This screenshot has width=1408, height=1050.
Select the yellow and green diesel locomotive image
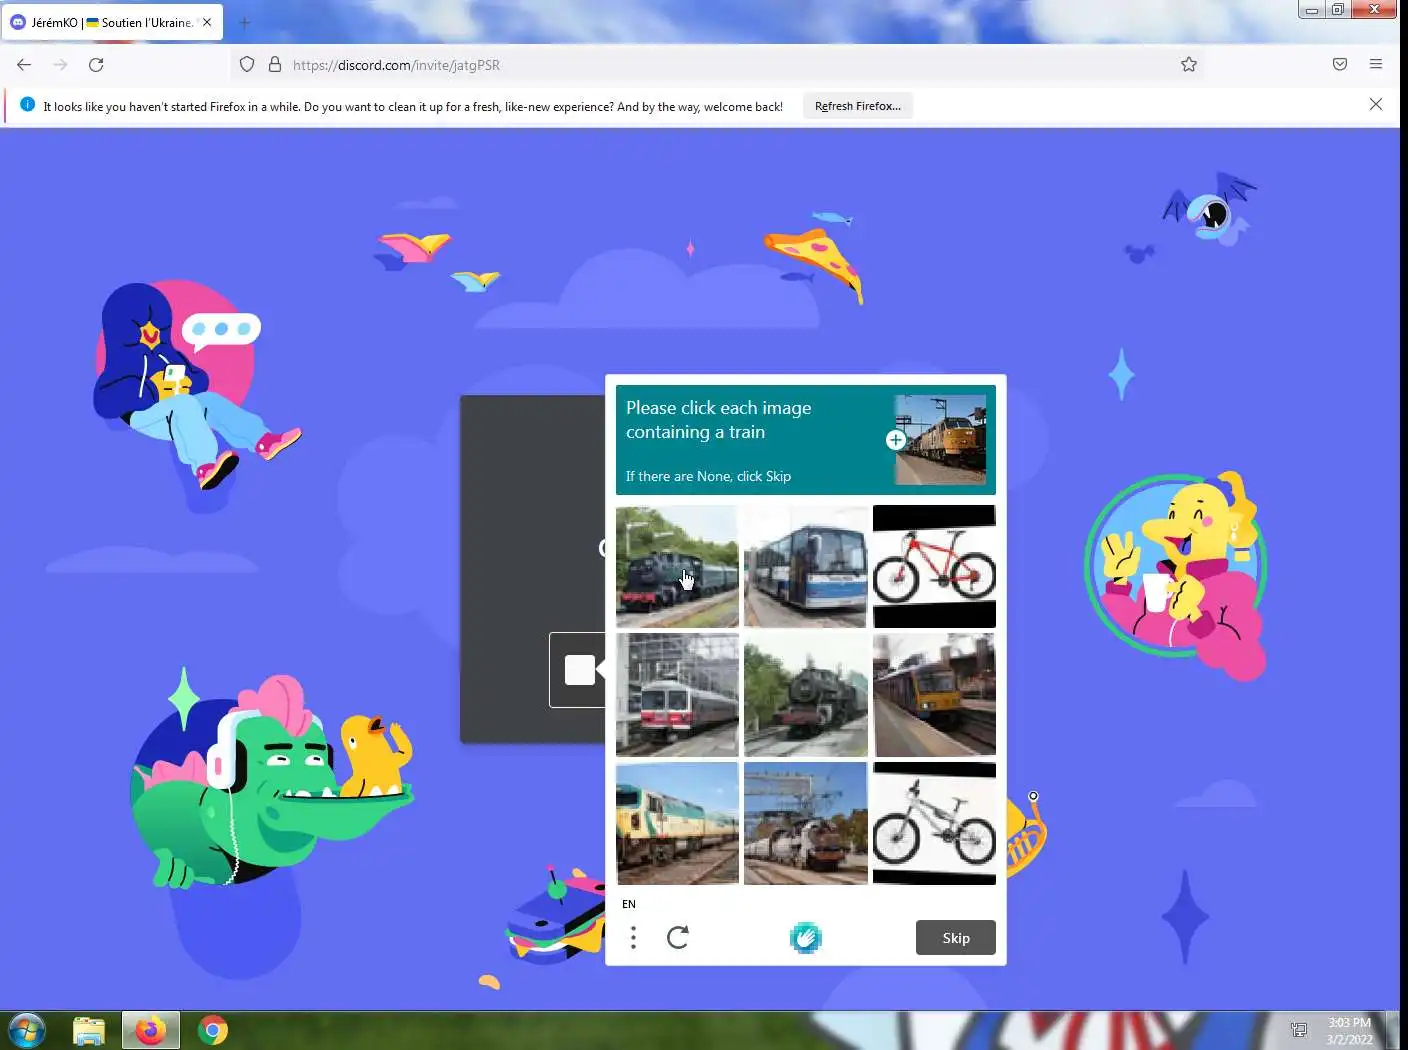point(677,823)
